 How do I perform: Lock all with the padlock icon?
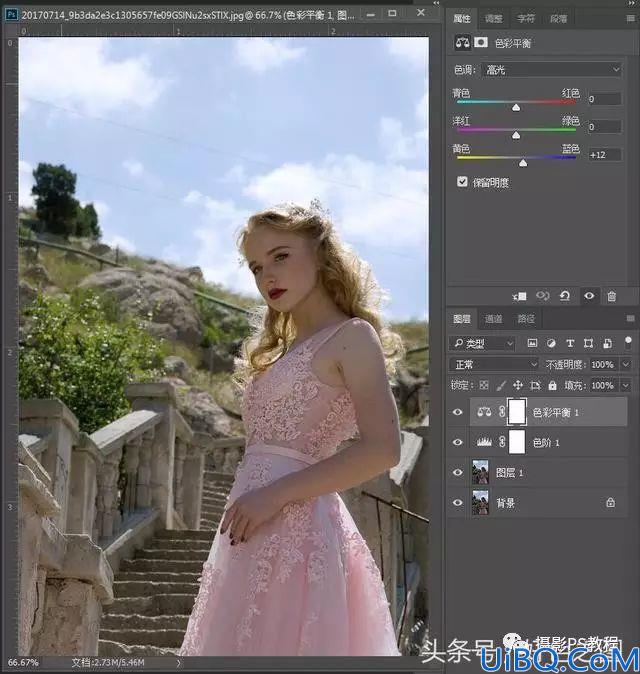pos(552,385)
